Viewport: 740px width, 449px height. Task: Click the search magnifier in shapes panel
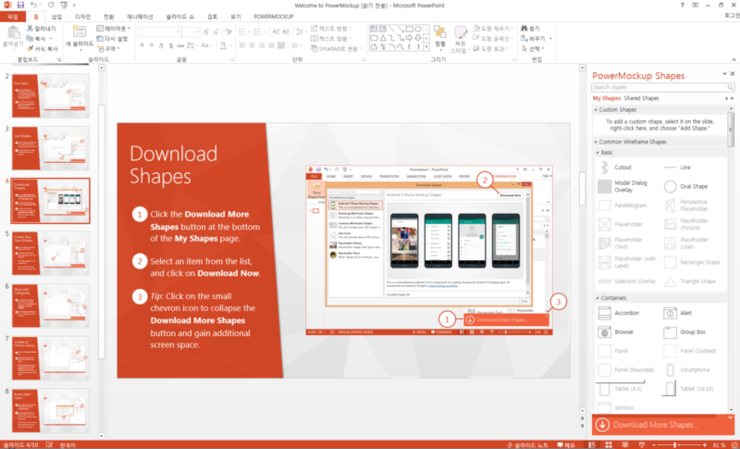[x=730, y=87]
